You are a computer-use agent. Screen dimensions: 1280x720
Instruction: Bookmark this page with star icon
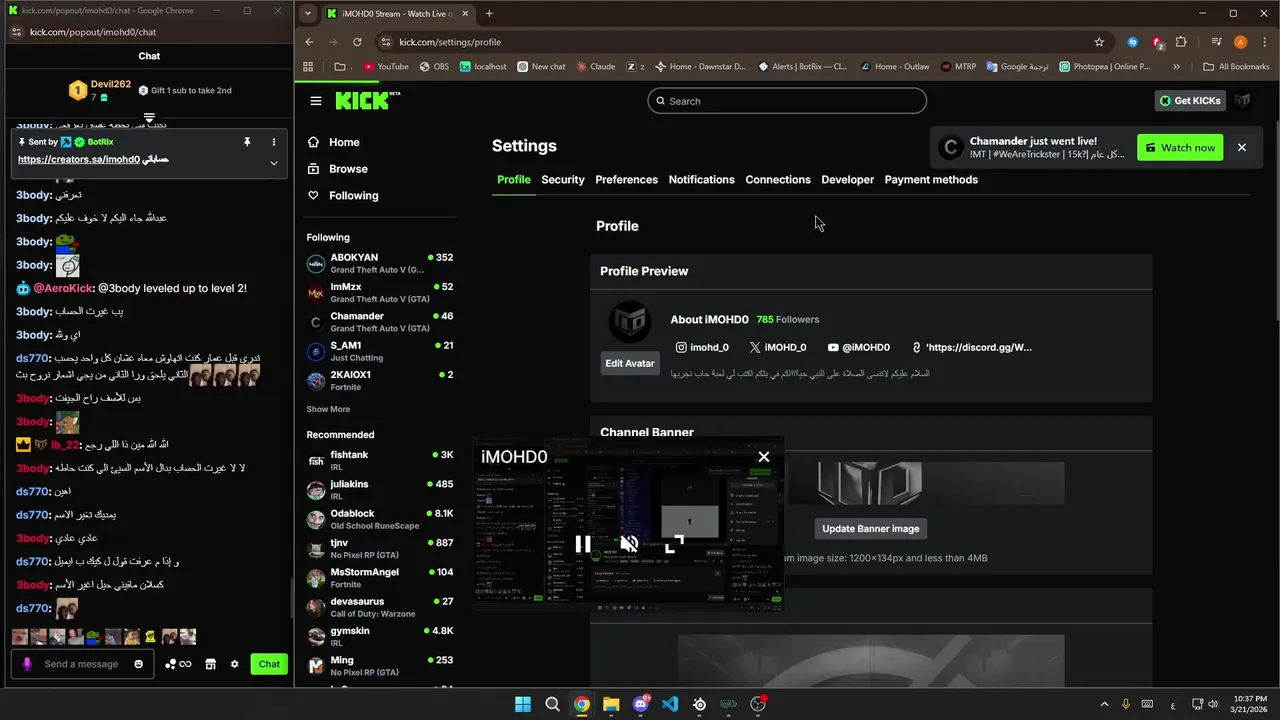click(x=1099, y=42)
